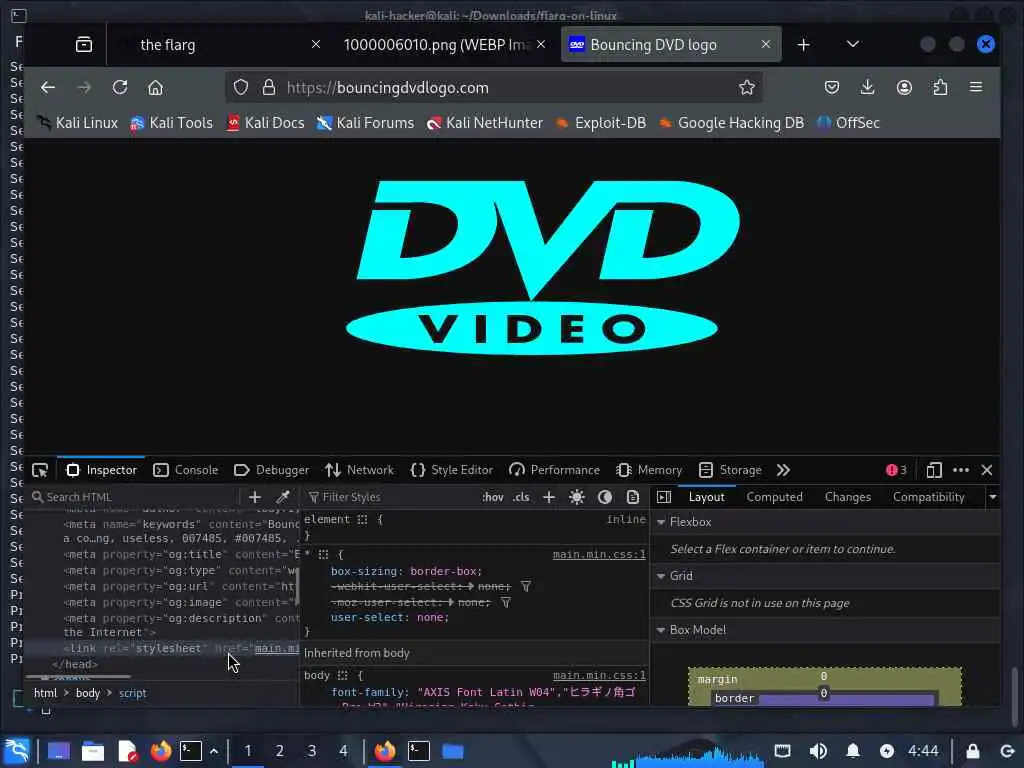Open the DevTools customize ellipsis menu

(x=961, y=470)
